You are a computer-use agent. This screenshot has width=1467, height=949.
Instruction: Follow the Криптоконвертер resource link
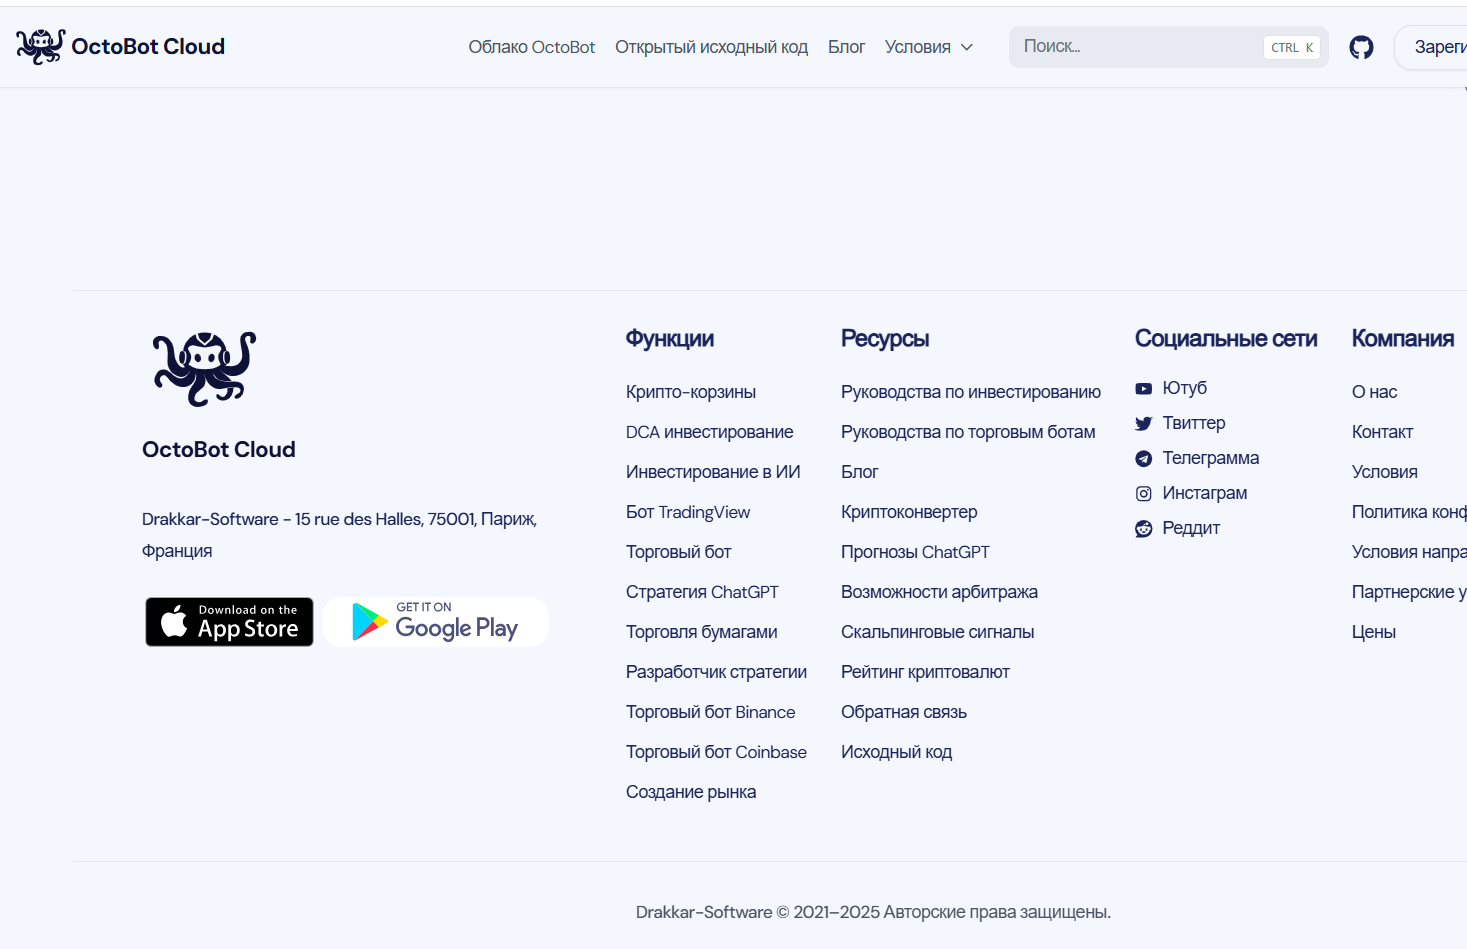909,512
